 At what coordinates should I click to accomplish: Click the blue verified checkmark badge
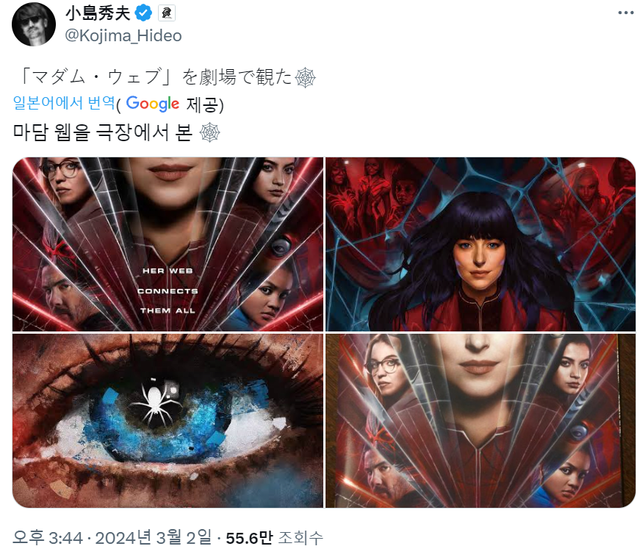143,13
